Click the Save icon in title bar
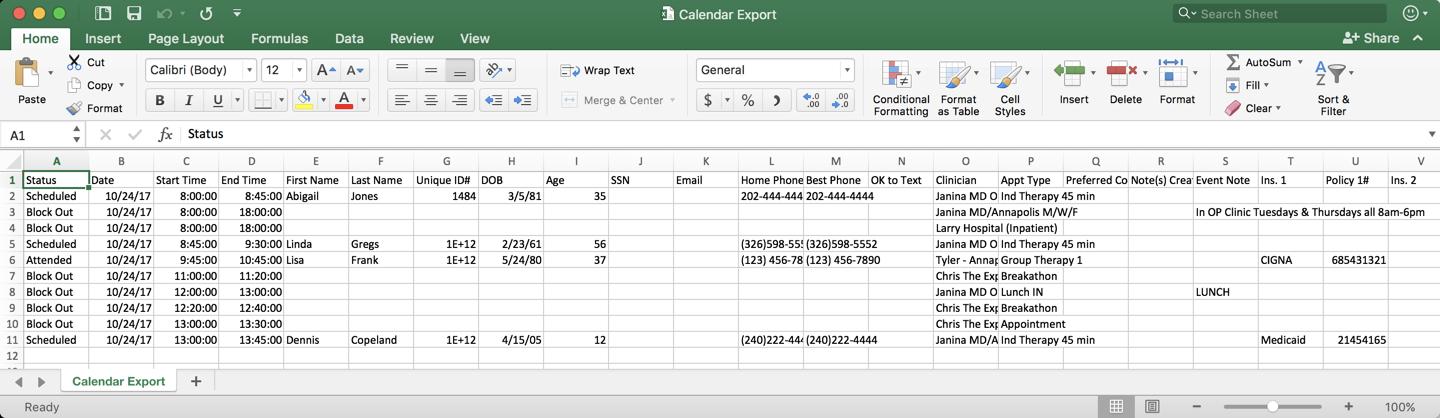This screenshot has width=1440, height=418. pos(133,14)
